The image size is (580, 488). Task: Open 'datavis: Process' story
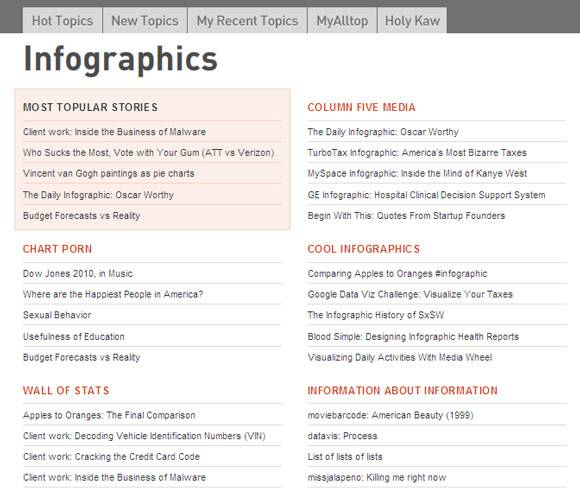(x=342, y=436)
